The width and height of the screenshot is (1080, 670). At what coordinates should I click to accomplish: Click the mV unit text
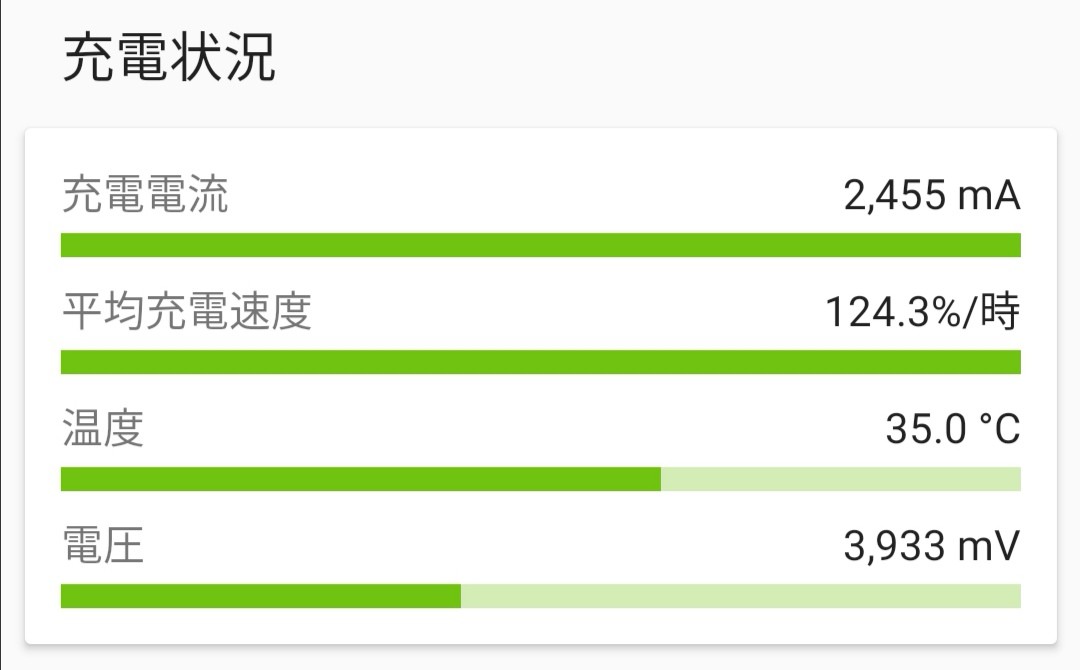tap(988, 547)
